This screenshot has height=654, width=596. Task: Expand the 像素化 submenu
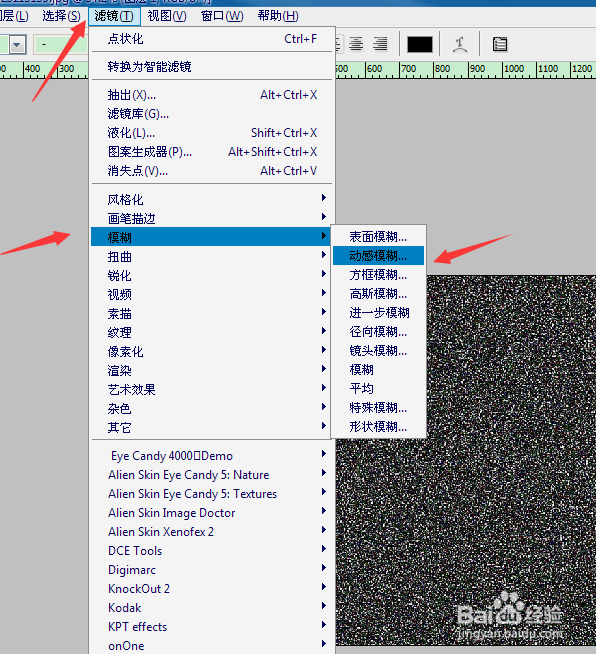[212, 351]
